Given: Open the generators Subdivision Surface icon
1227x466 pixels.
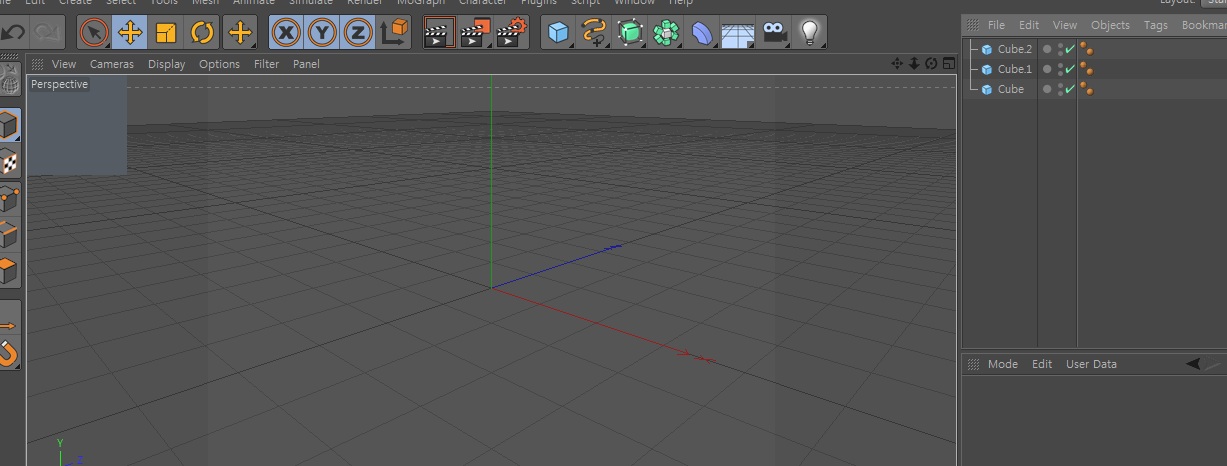Looking at the screenshot, I should 630,32.
